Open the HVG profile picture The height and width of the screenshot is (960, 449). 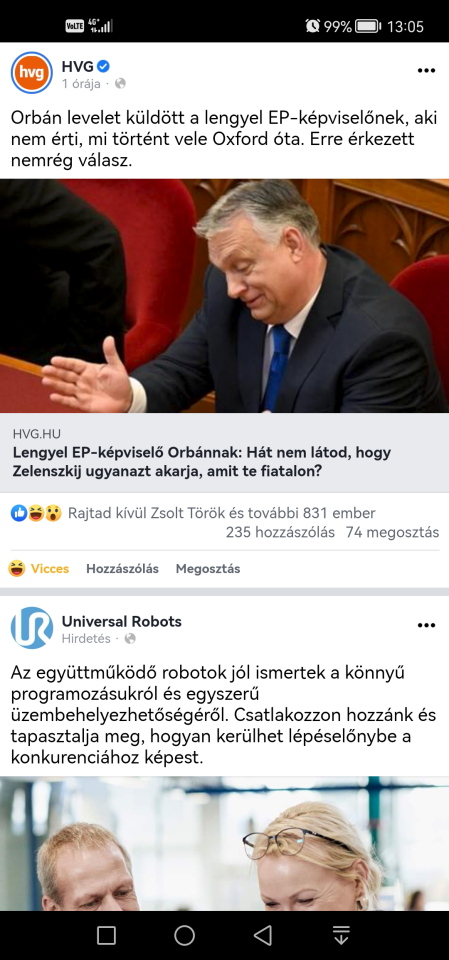[31, 72]
